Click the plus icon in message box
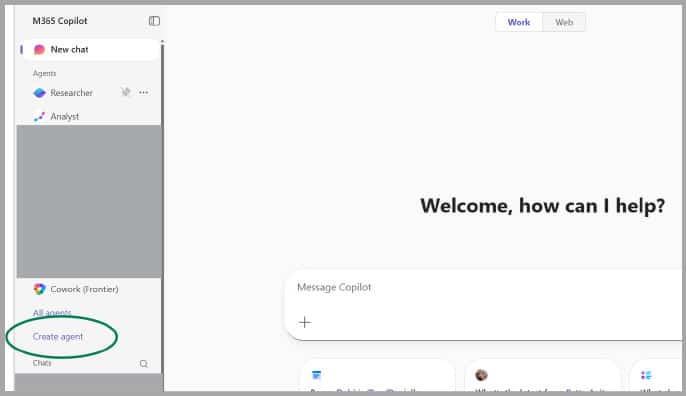 (x=304, y=322)
